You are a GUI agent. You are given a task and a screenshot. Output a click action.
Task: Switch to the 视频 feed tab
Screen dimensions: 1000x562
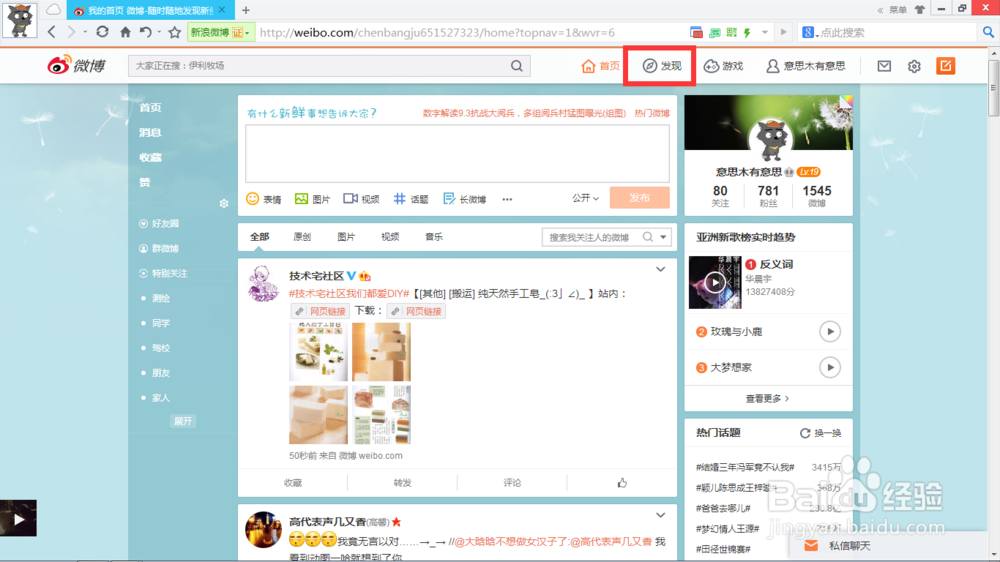coord(390,237)
